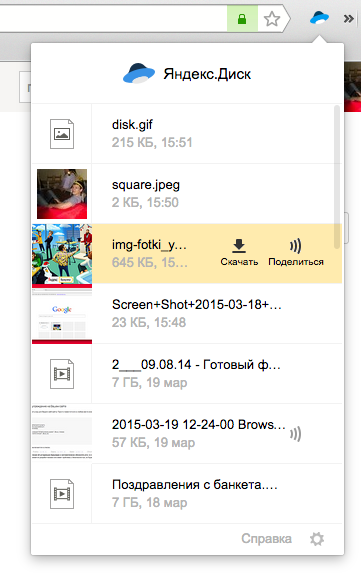Select the 2___09.08.14 - Готовый ф… file
Image resolution: width=361 pixels, height=577 pixels.
(x=196, y=365)
